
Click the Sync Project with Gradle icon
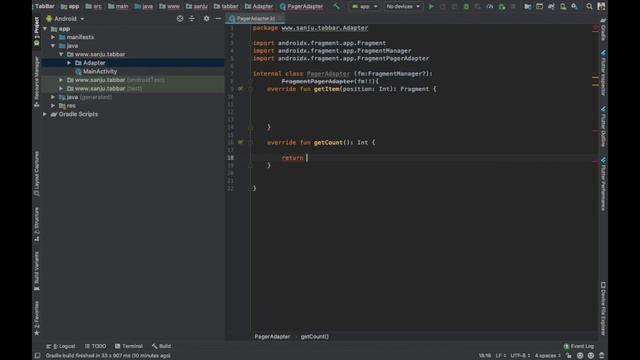(551, 7)
